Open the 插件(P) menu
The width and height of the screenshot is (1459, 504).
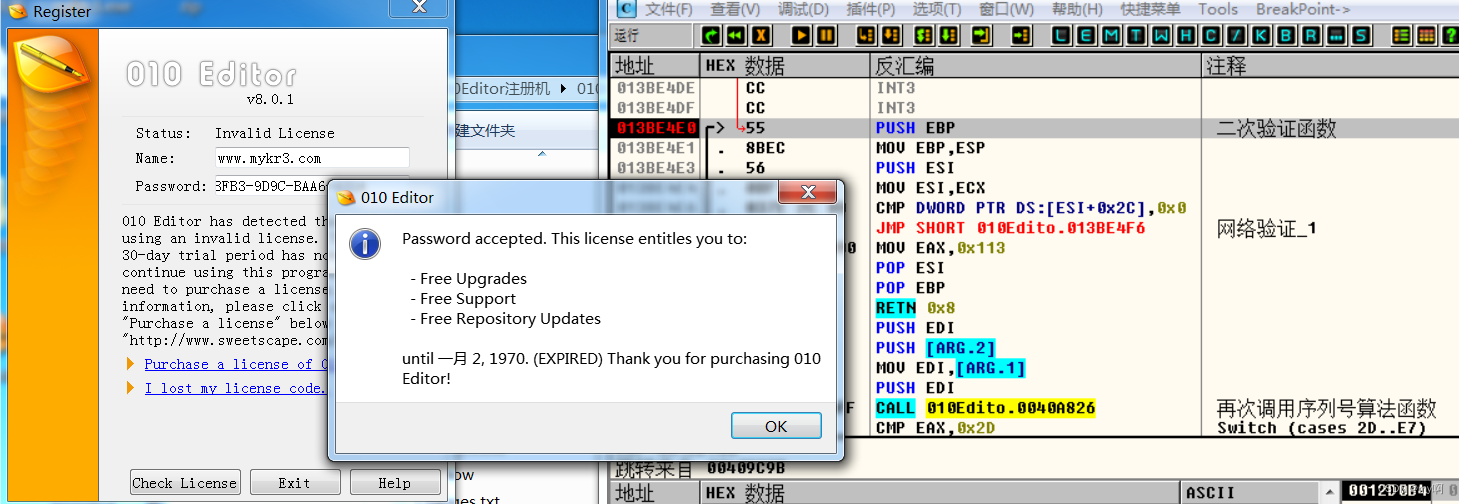click(x=870, y=10)
